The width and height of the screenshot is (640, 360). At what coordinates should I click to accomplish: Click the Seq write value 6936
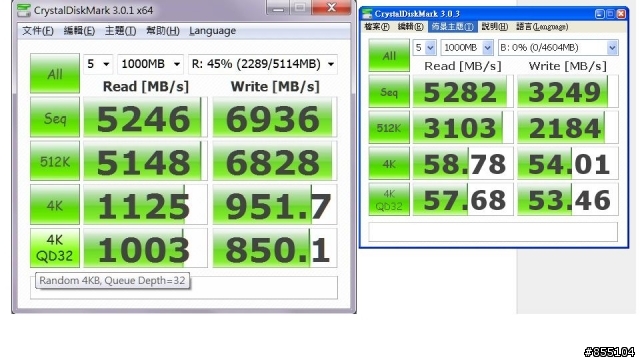pyautogui.click(x=274, y=118)
